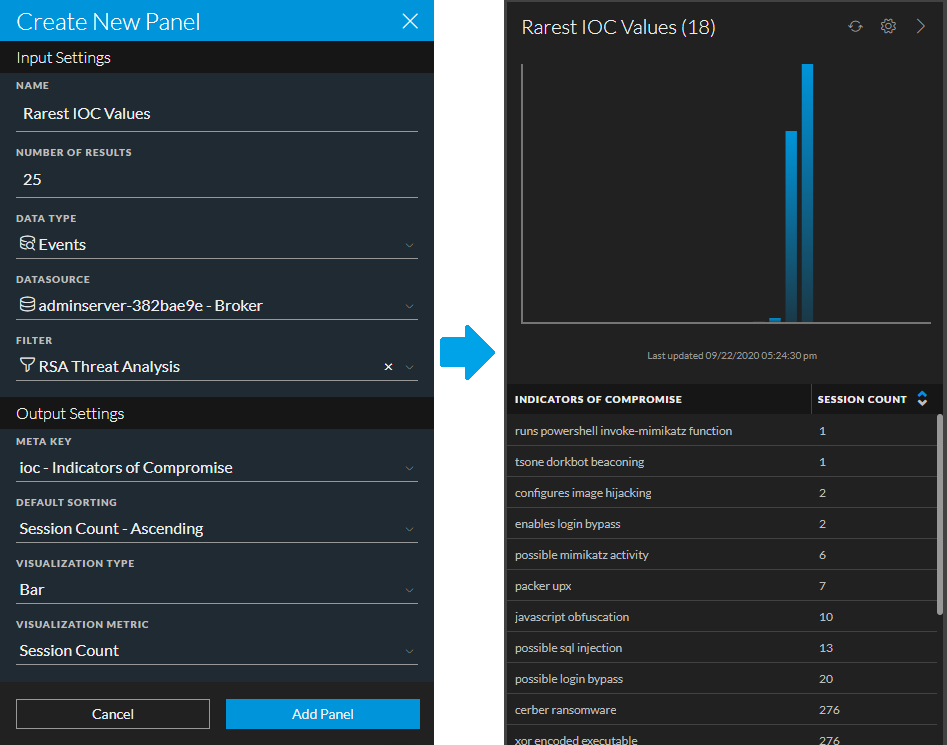Viewport: 947px width, 745px height.
Task: Click the filter funnel icon
Action: (27, 366)
